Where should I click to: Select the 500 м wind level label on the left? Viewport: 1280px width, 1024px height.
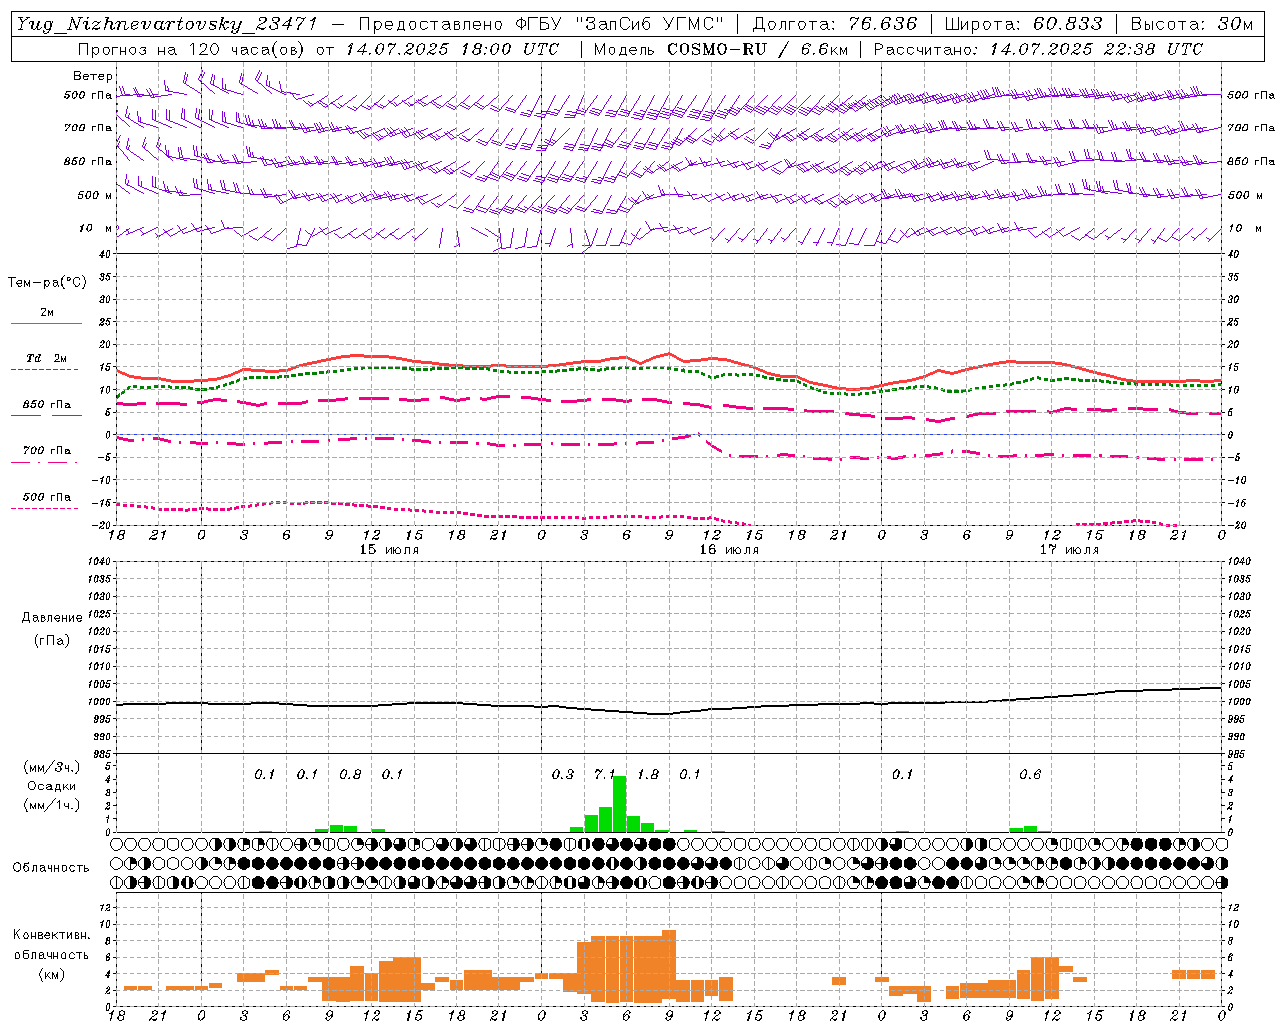(x=95, y=195)
